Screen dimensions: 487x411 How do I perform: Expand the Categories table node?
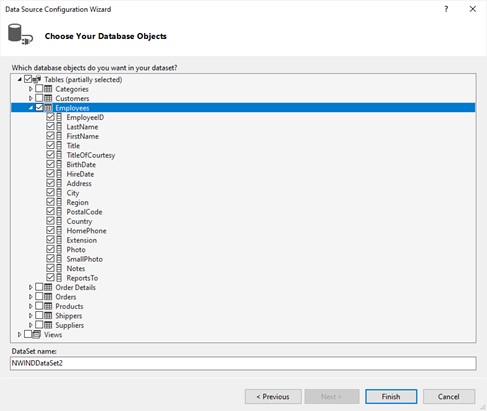pyautogui.click(x=30, y=89)
